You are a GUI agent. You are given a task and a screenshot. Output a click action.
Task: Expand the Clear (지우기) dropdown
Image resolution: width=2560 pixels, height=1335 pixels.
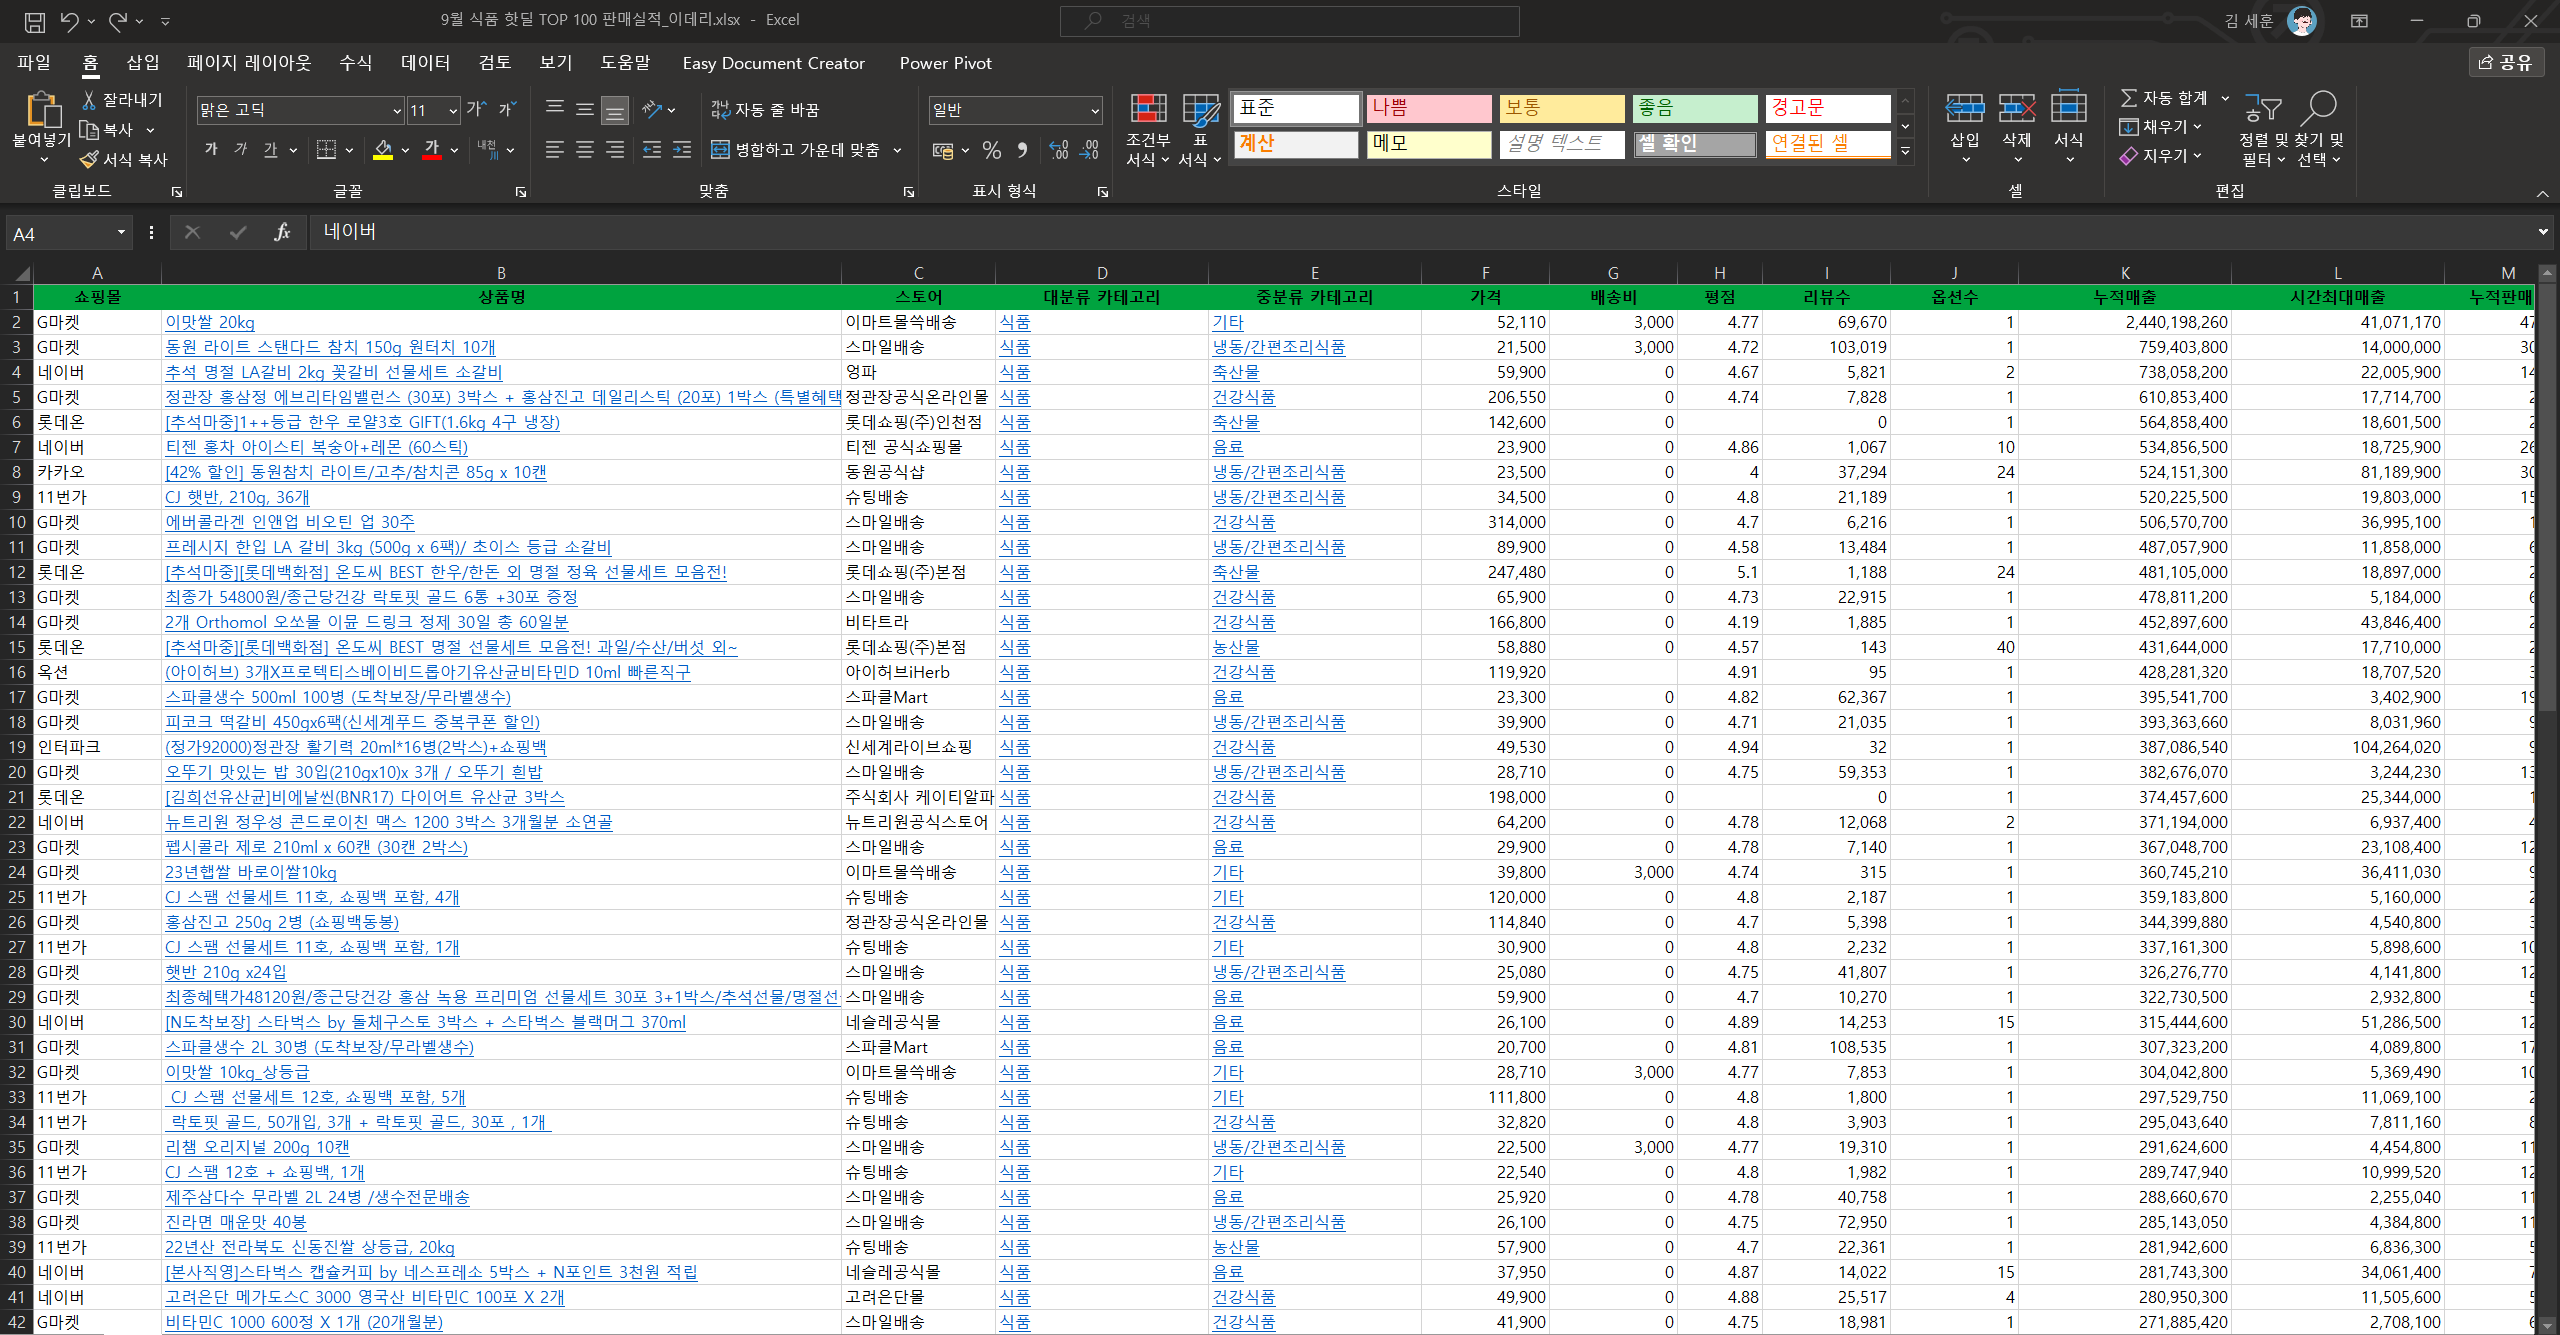point(2198,156)
